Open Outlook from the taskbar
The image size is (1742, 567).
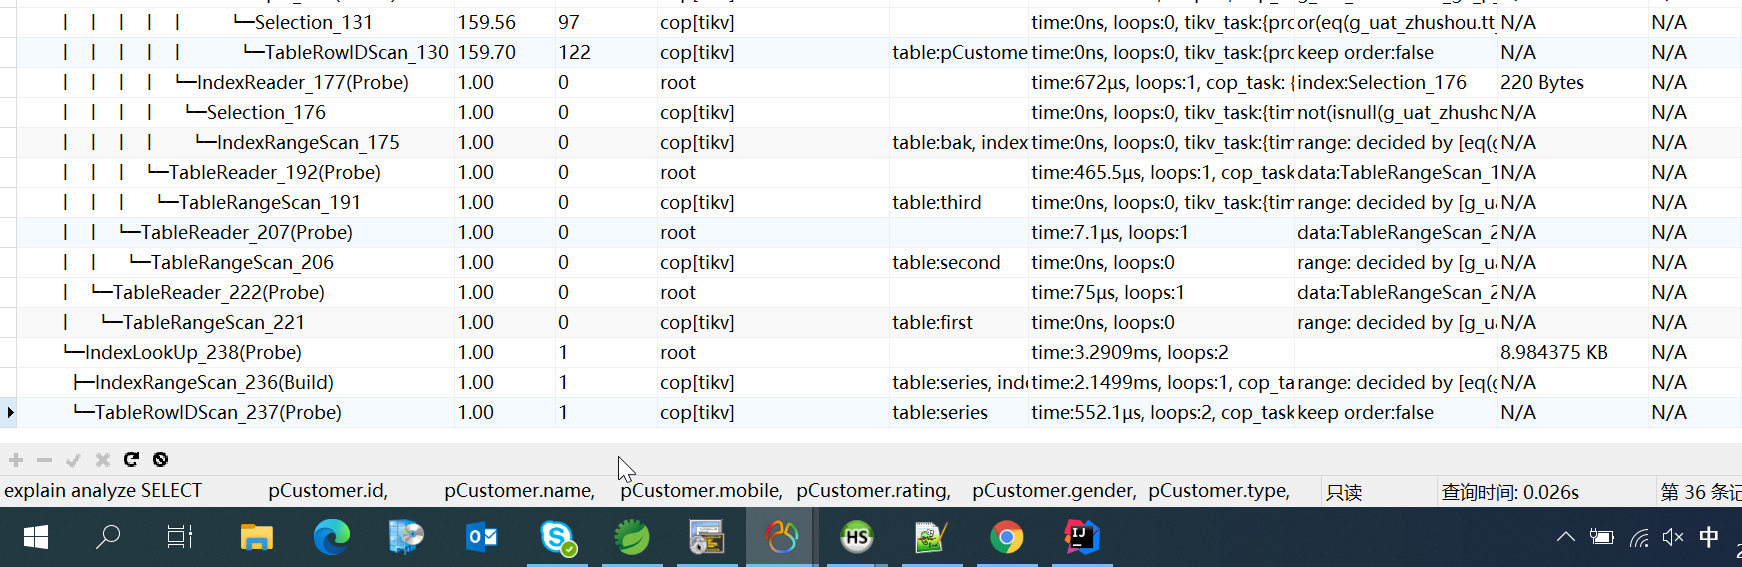pyautogui.click(x=482, y=538)
